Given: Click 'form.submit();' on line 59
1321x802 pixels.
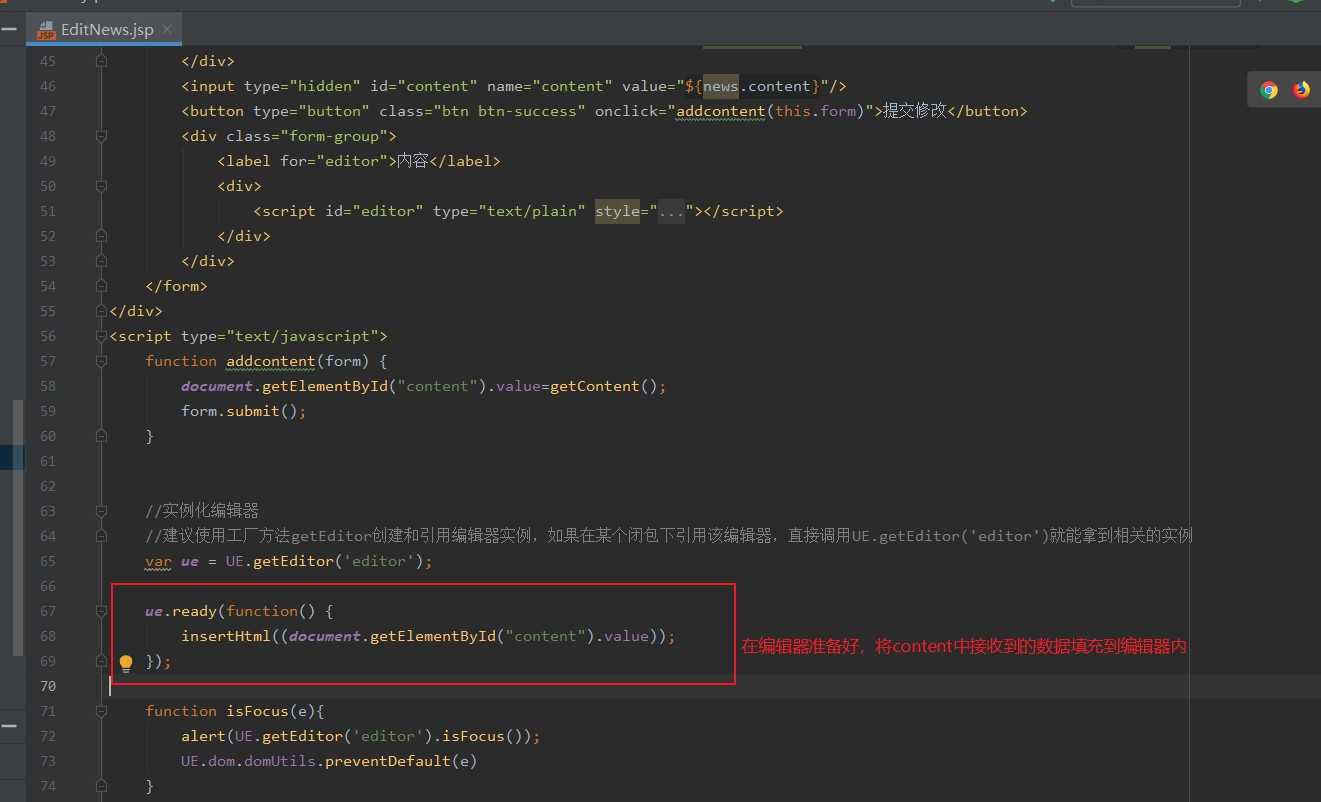Looking at the screenshot, I should (x=243, y=411).
